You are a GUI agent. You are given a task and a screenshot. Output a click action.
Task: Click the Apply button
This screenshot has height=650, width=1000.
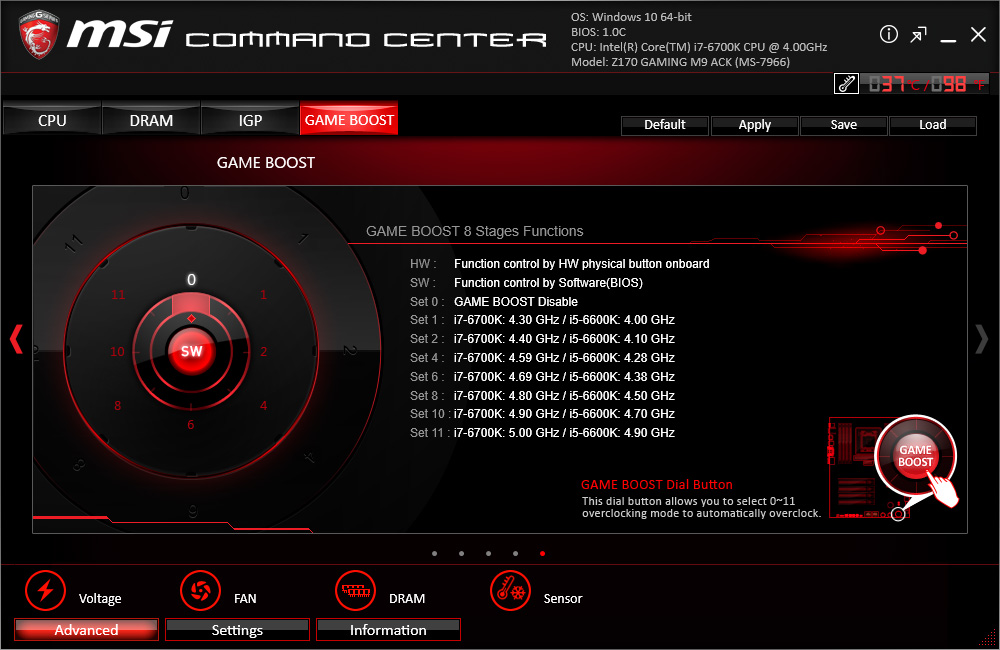coord(754,125)
